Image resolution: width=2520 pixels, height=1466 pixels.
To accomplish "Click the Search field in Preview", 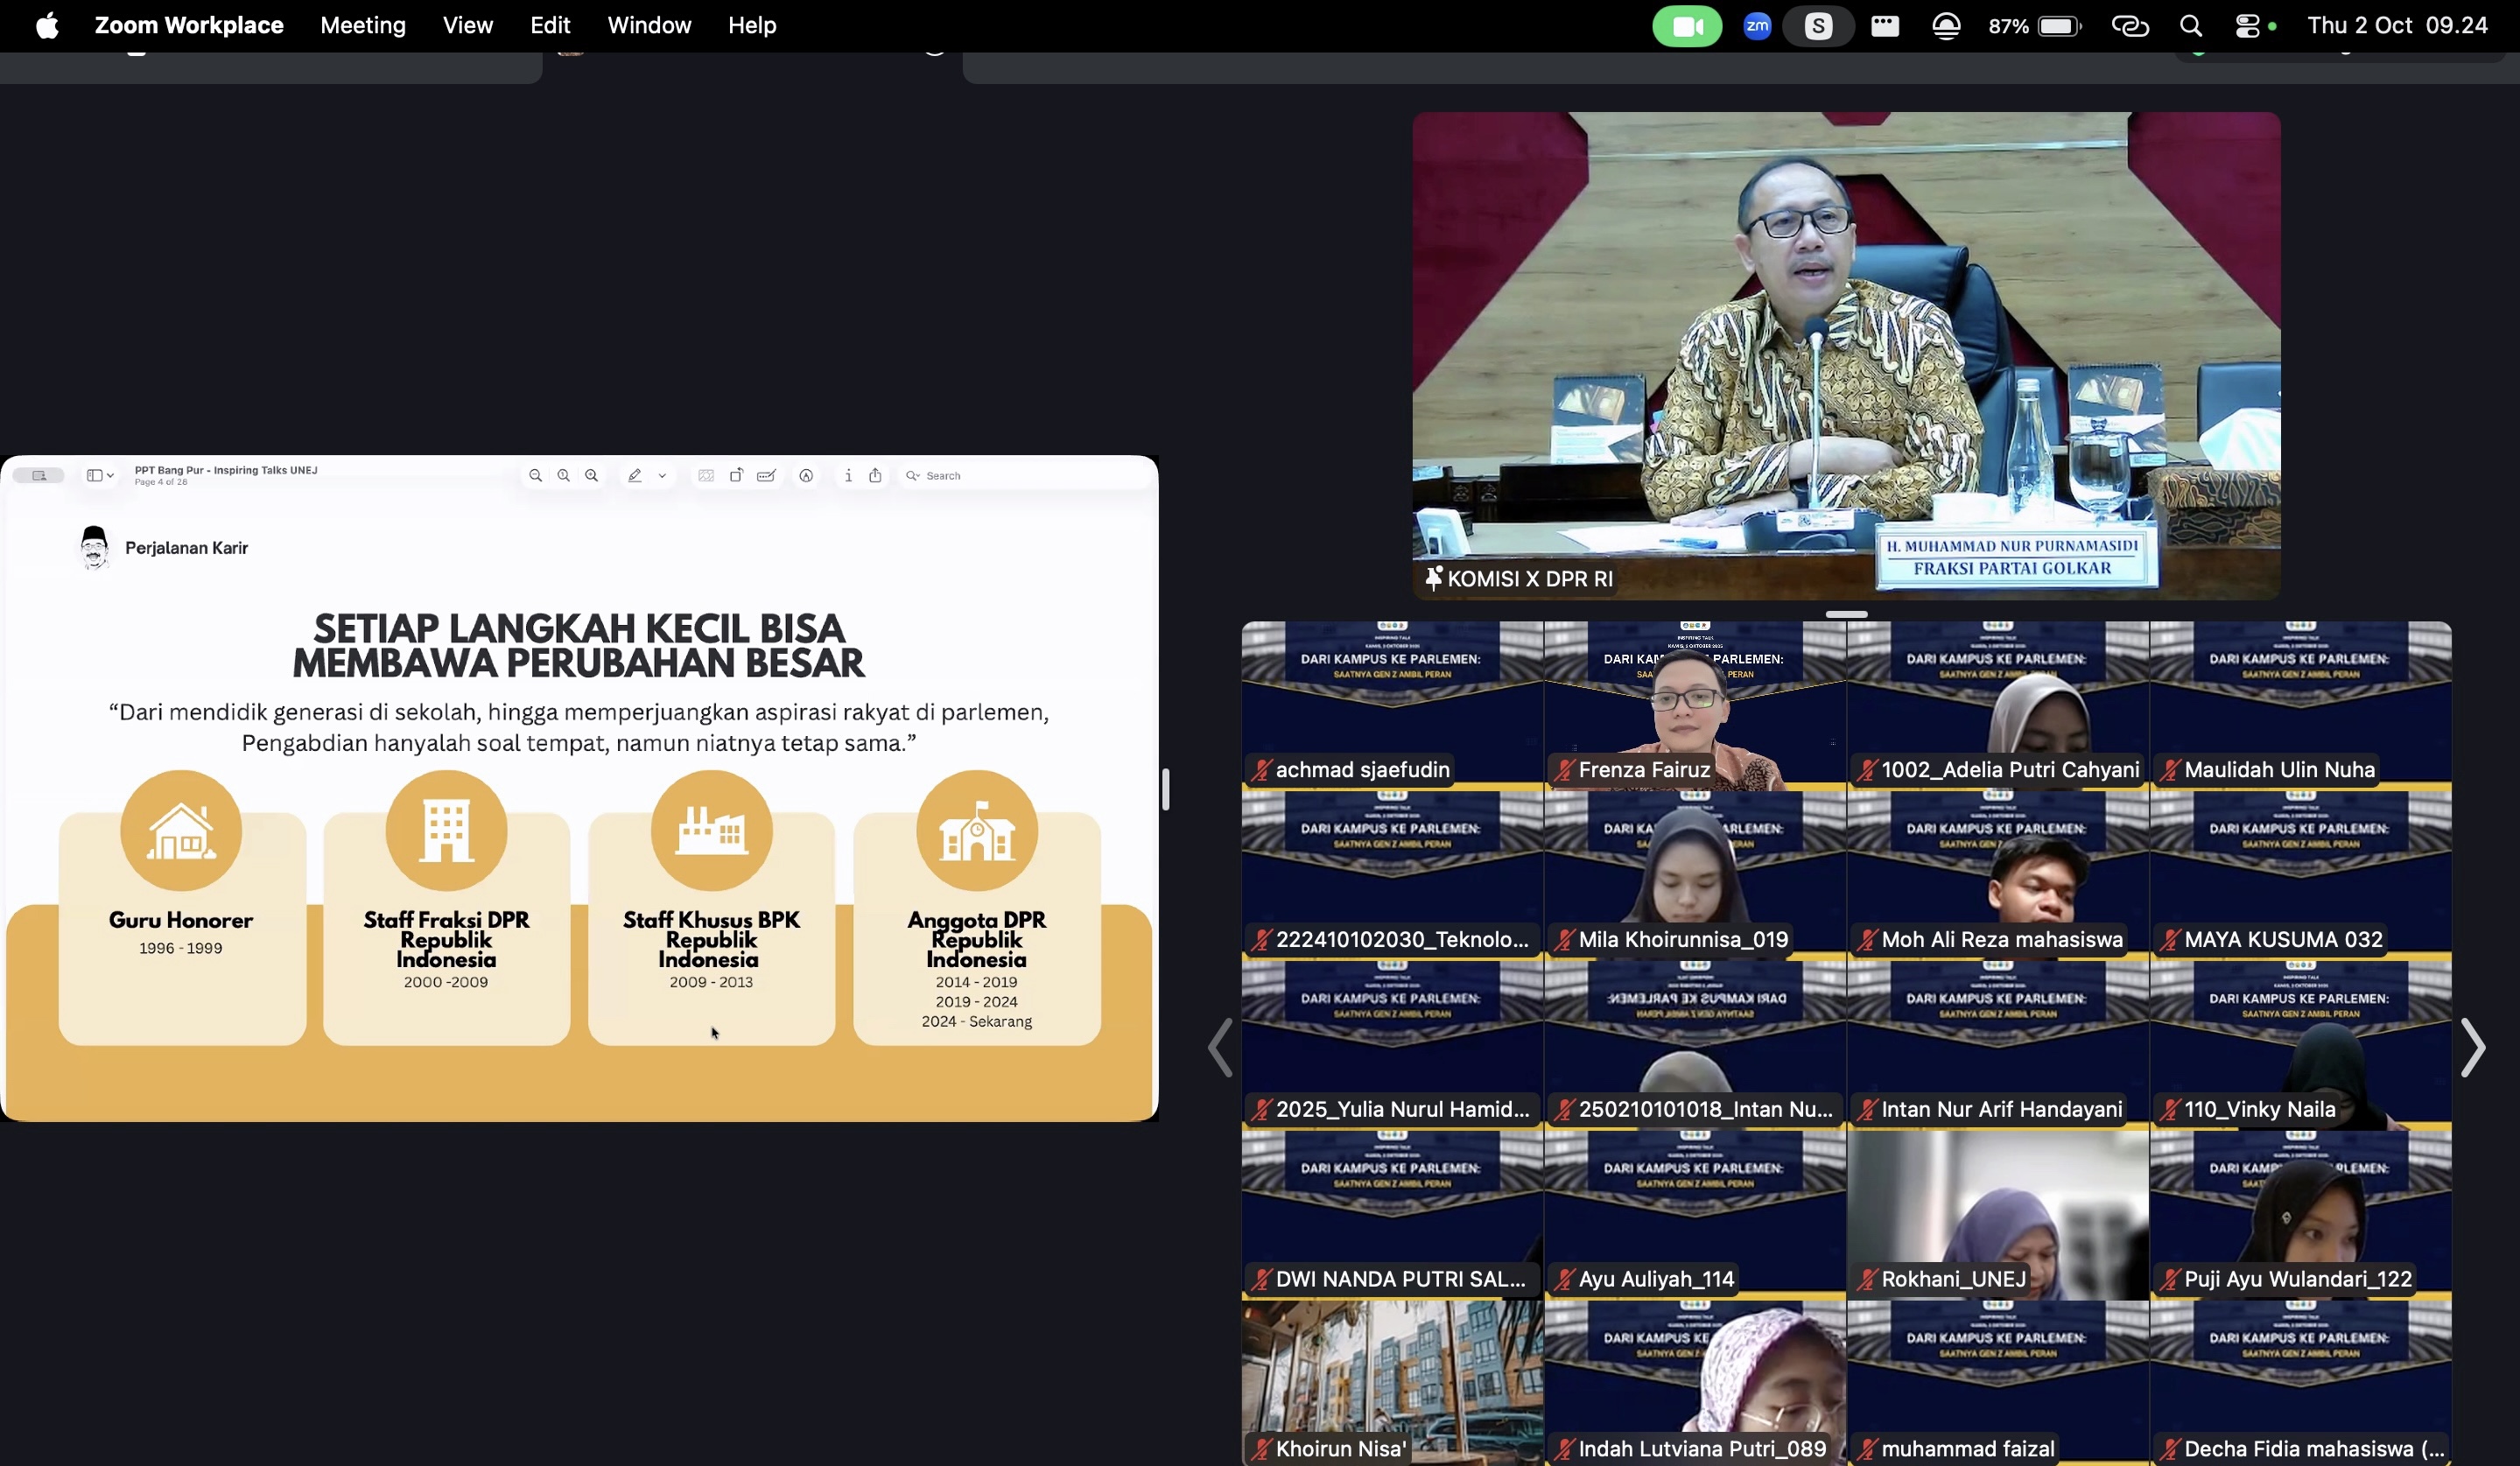I will click(x=945, y=475).
